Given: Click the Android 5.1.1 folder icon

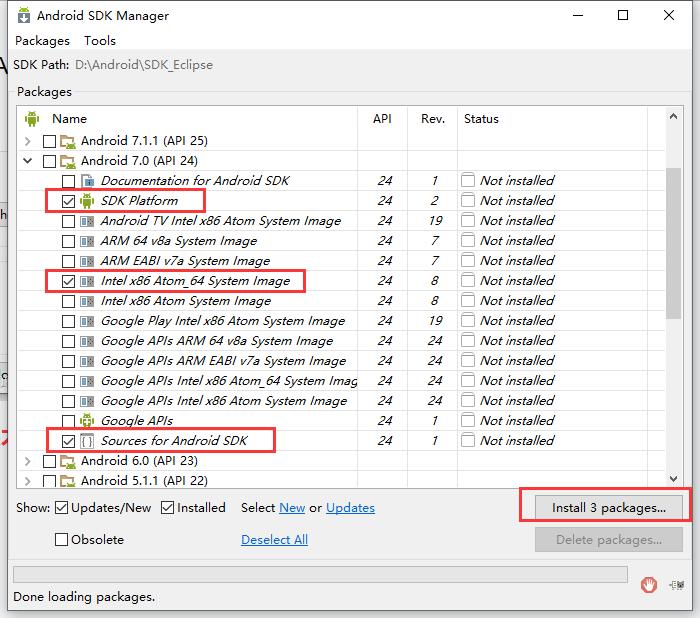Looking at the screenshot, I should point(68,481).
